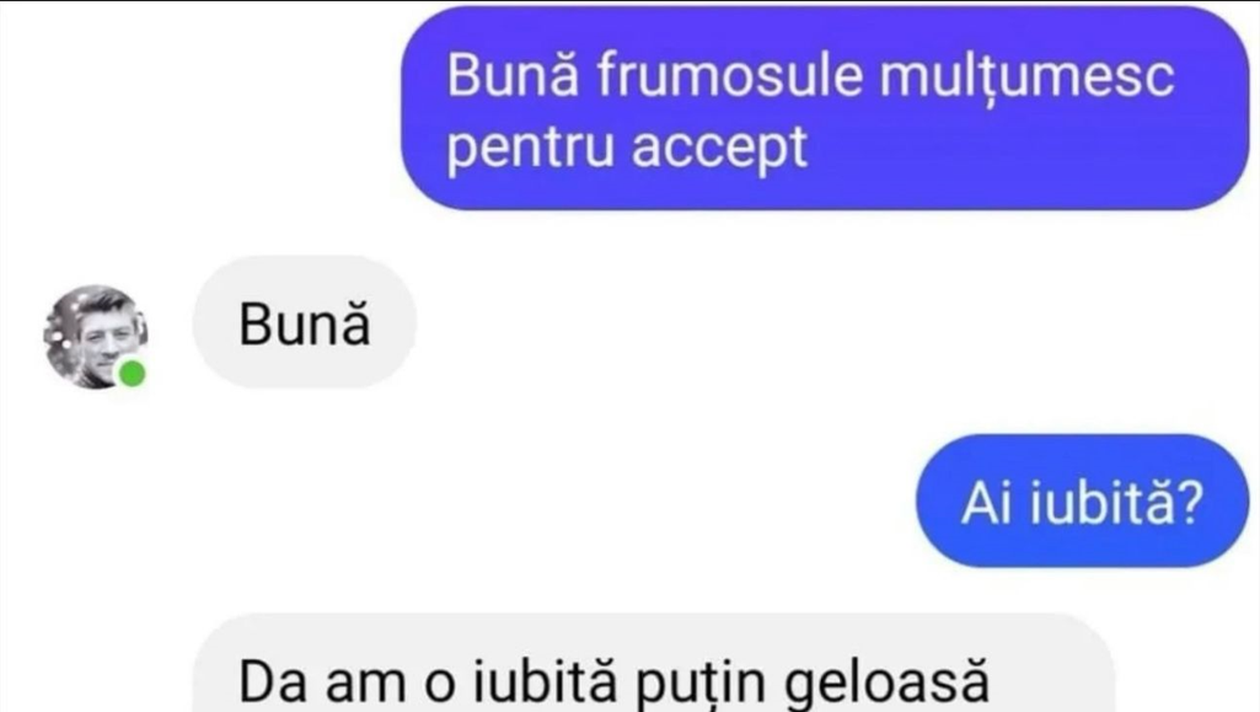
Task: Click the text "pentru accept" in first message
Action: (627, 151)
